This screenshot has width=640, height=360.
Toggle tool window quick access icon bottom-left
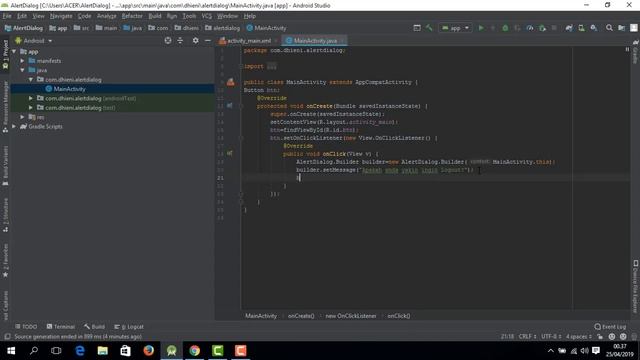coord(7,337)
